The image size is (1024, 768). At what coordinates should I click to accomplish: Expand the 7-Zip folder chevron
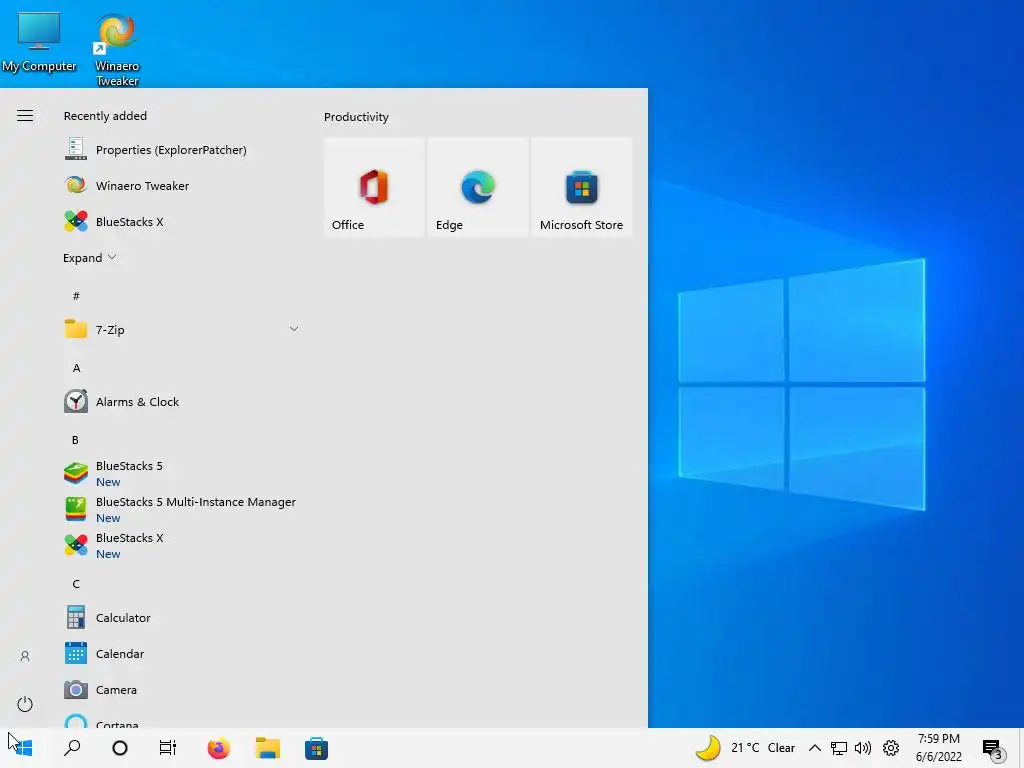click(x=294, y=329)
